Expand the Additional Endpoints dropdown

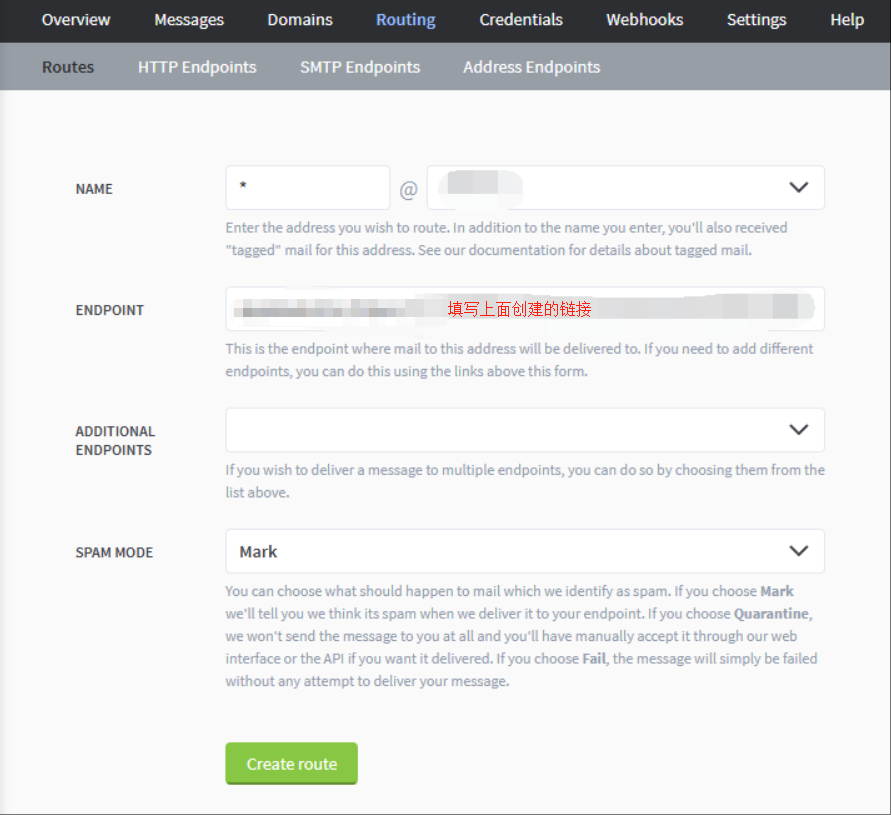pos(524,430)
